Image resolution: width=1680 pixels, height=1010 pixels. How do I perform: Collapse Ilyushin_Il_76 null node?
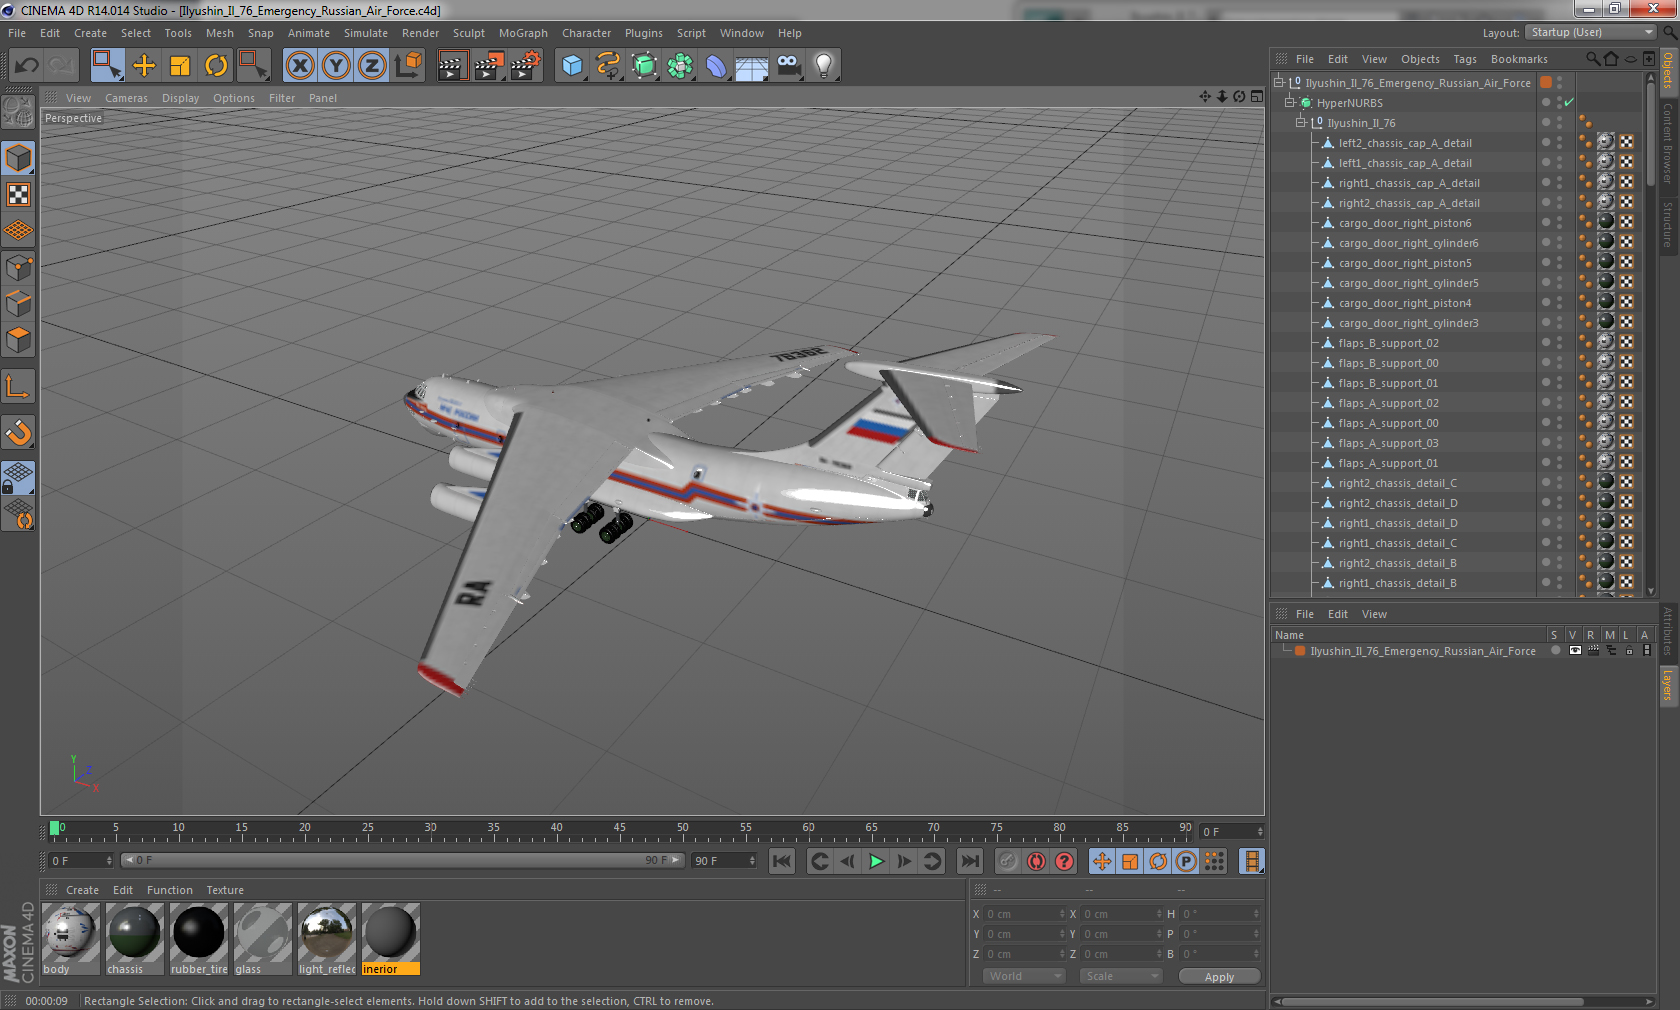click(x=1301, y=123)
